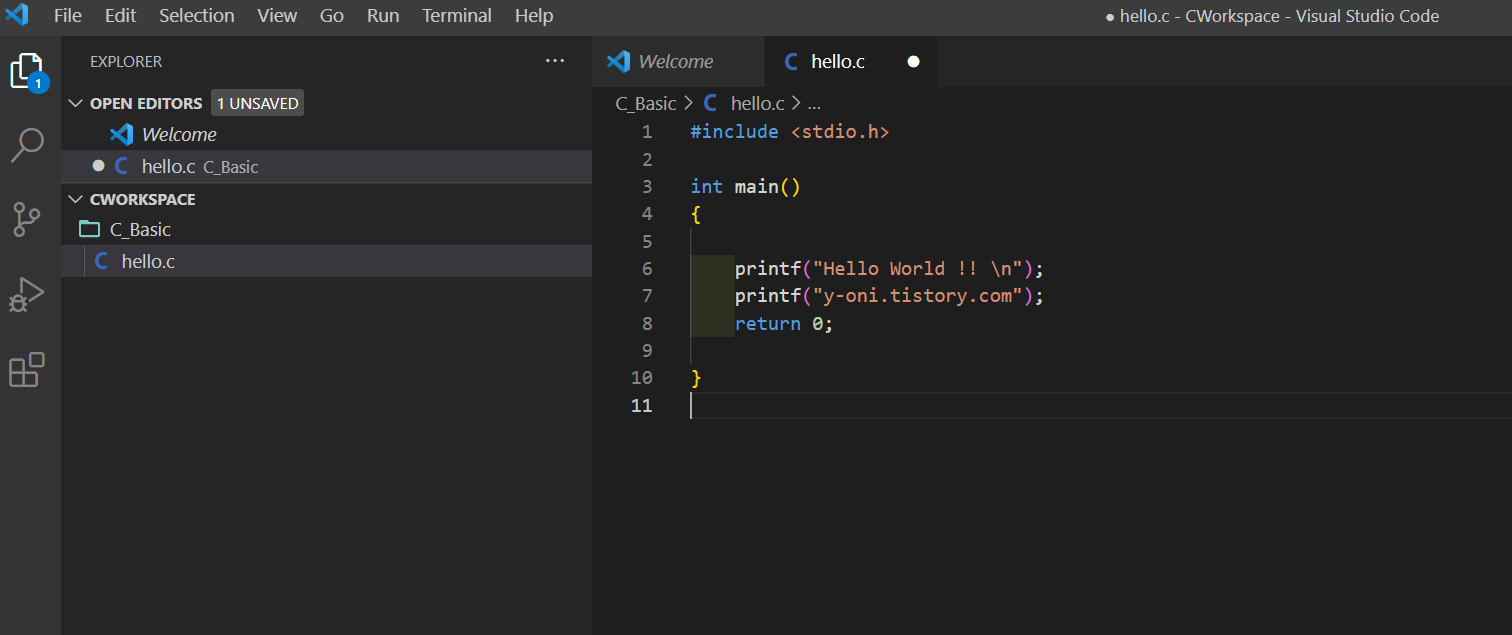Screen dimensions: 1512x635
Task: Click VS Code icon on Welcome tab
Action: [619, 61]
